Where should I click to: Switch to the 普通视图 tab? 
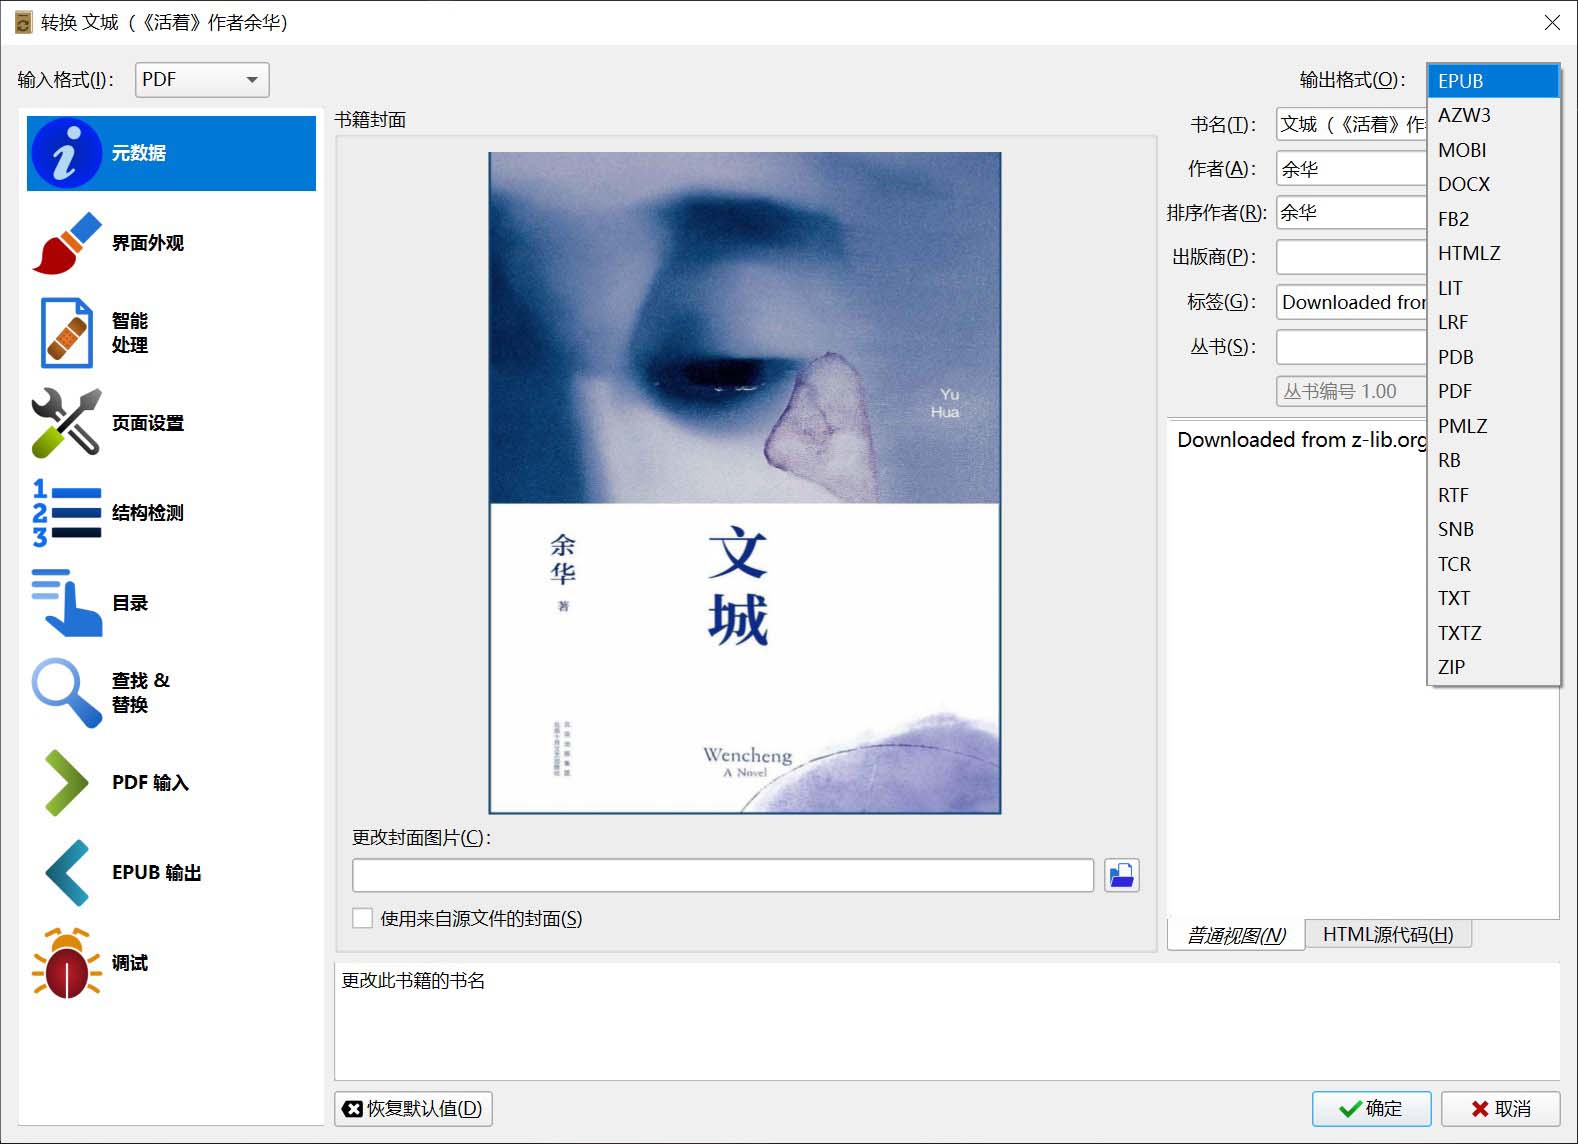[1236, 935]
